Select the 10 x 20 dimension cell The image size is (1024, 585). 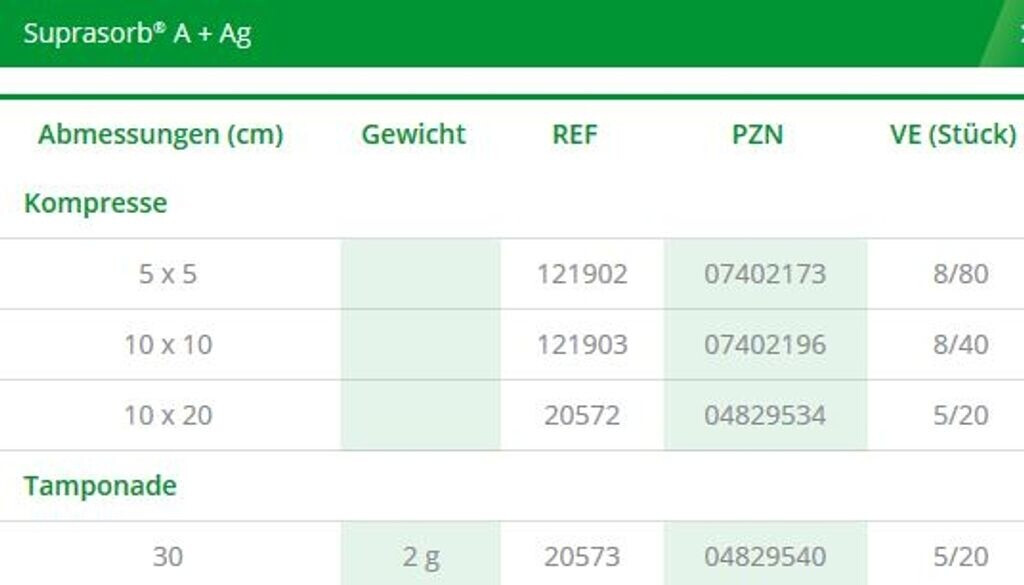[168, 415]
